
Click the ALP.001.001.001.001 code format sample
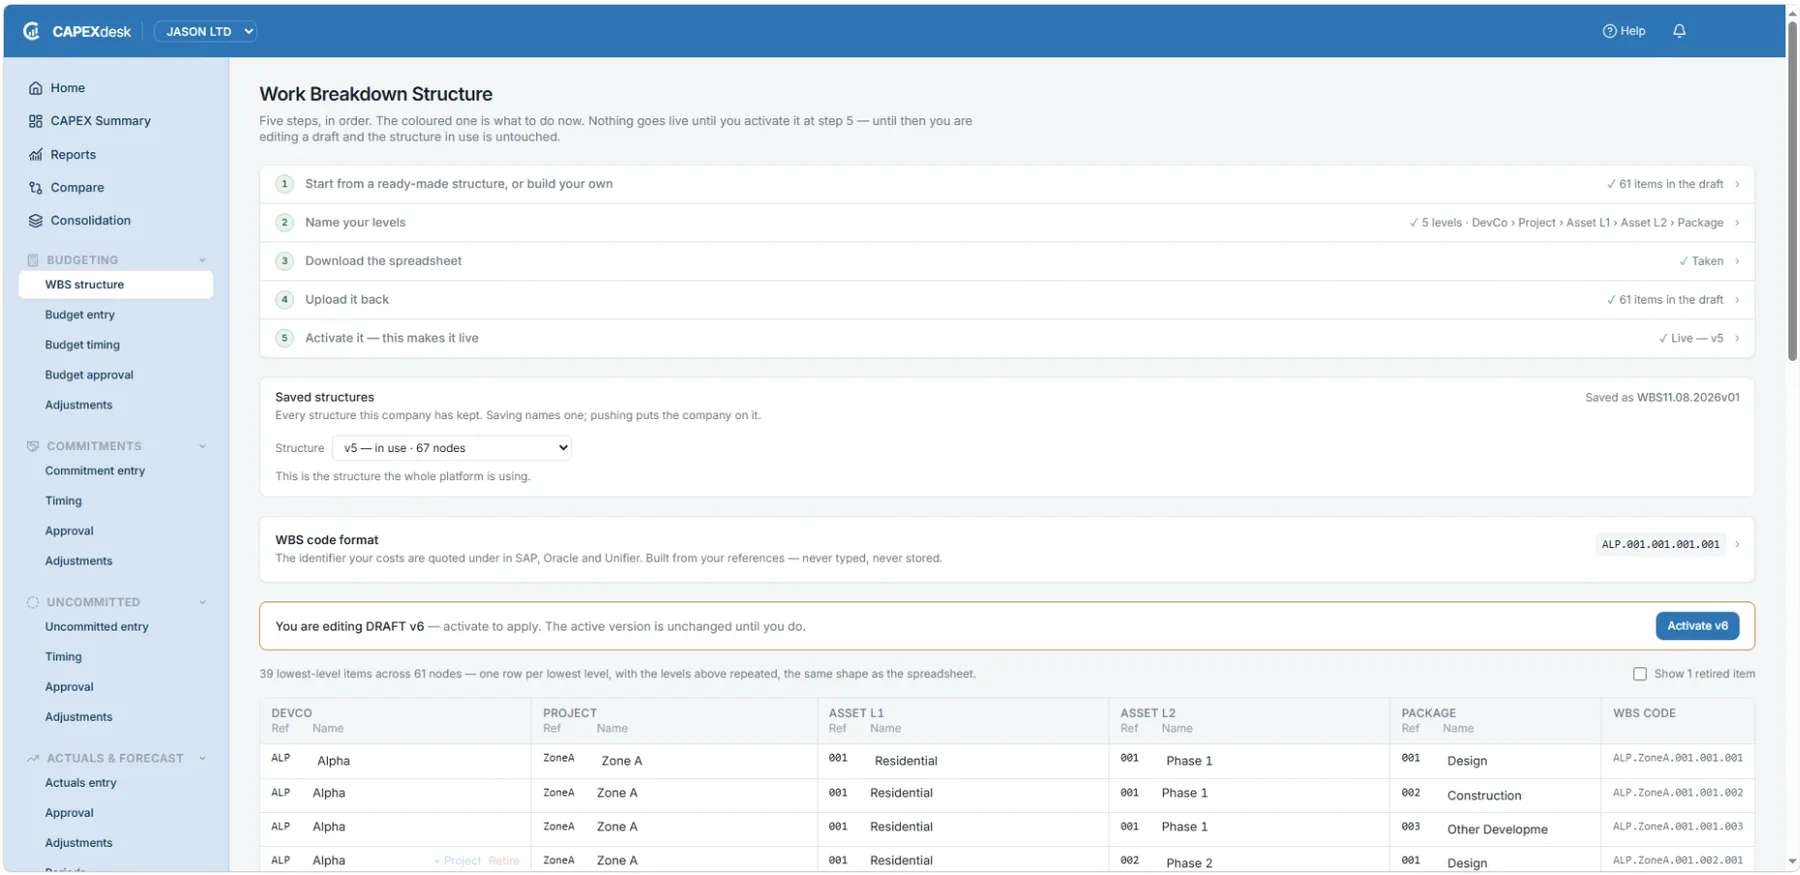(x=1660, y=545)
